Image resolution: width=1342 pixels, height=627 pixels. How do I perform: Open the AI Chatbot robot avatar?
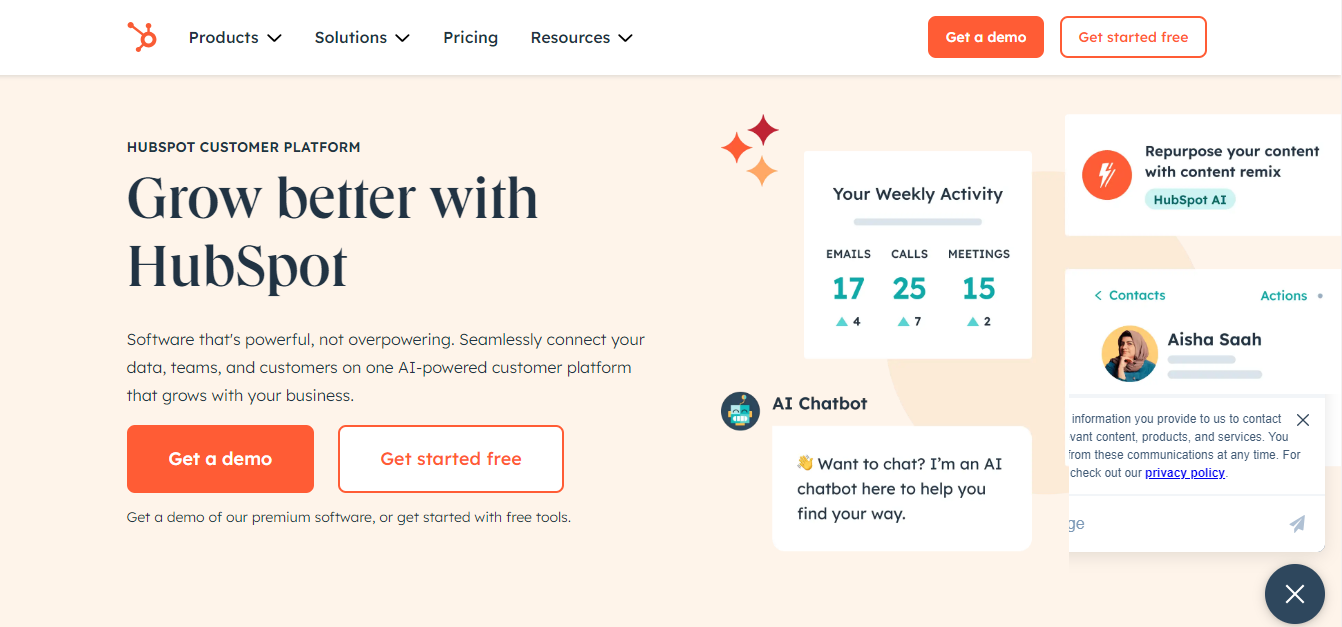pyautogui.click(x=740, y=410)
